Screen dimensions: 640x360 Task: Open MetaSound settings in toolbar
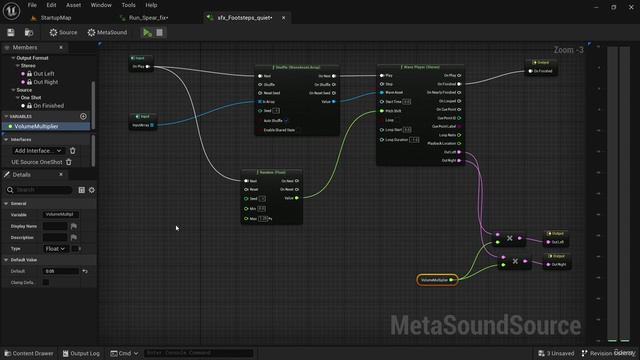107,32
